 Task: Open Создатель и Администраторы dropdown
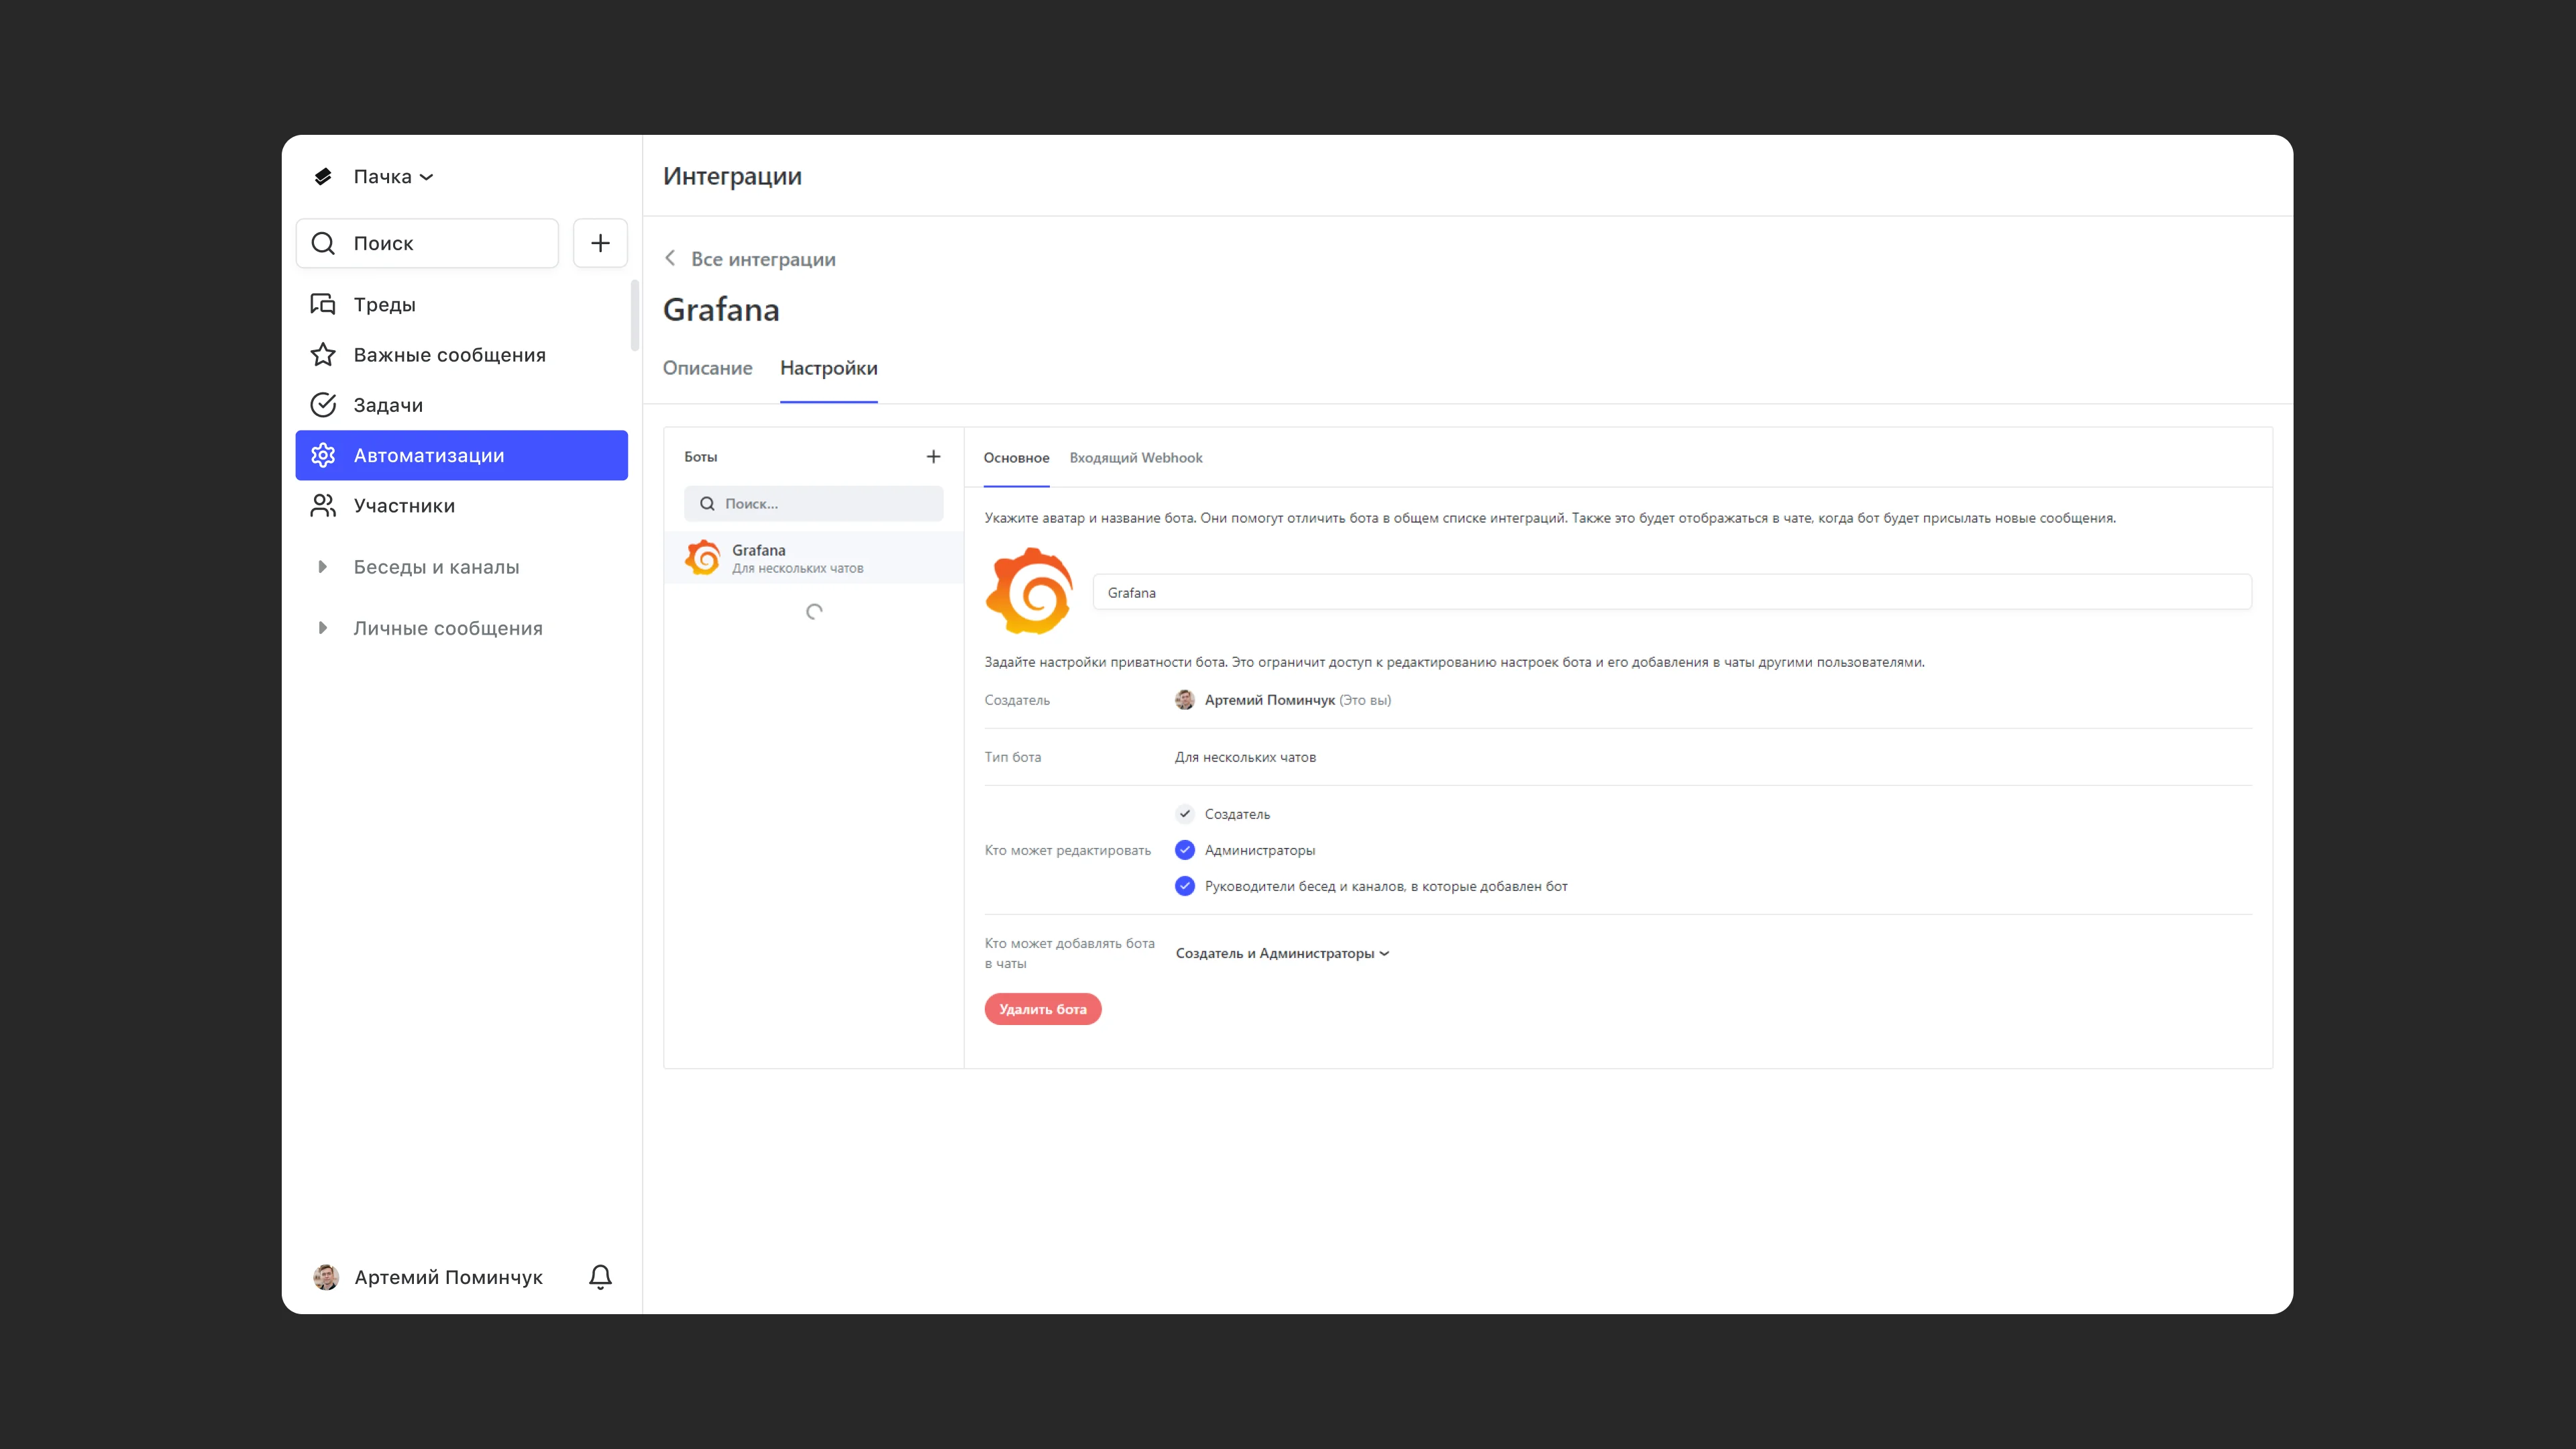[1282, 953]
